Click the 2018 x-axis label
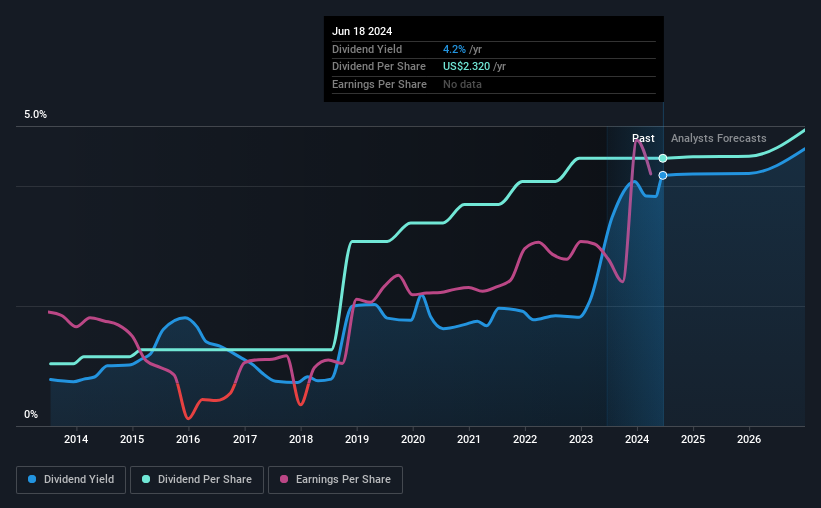Viewport: 821px width, 508px height. [x=301, y=439]
